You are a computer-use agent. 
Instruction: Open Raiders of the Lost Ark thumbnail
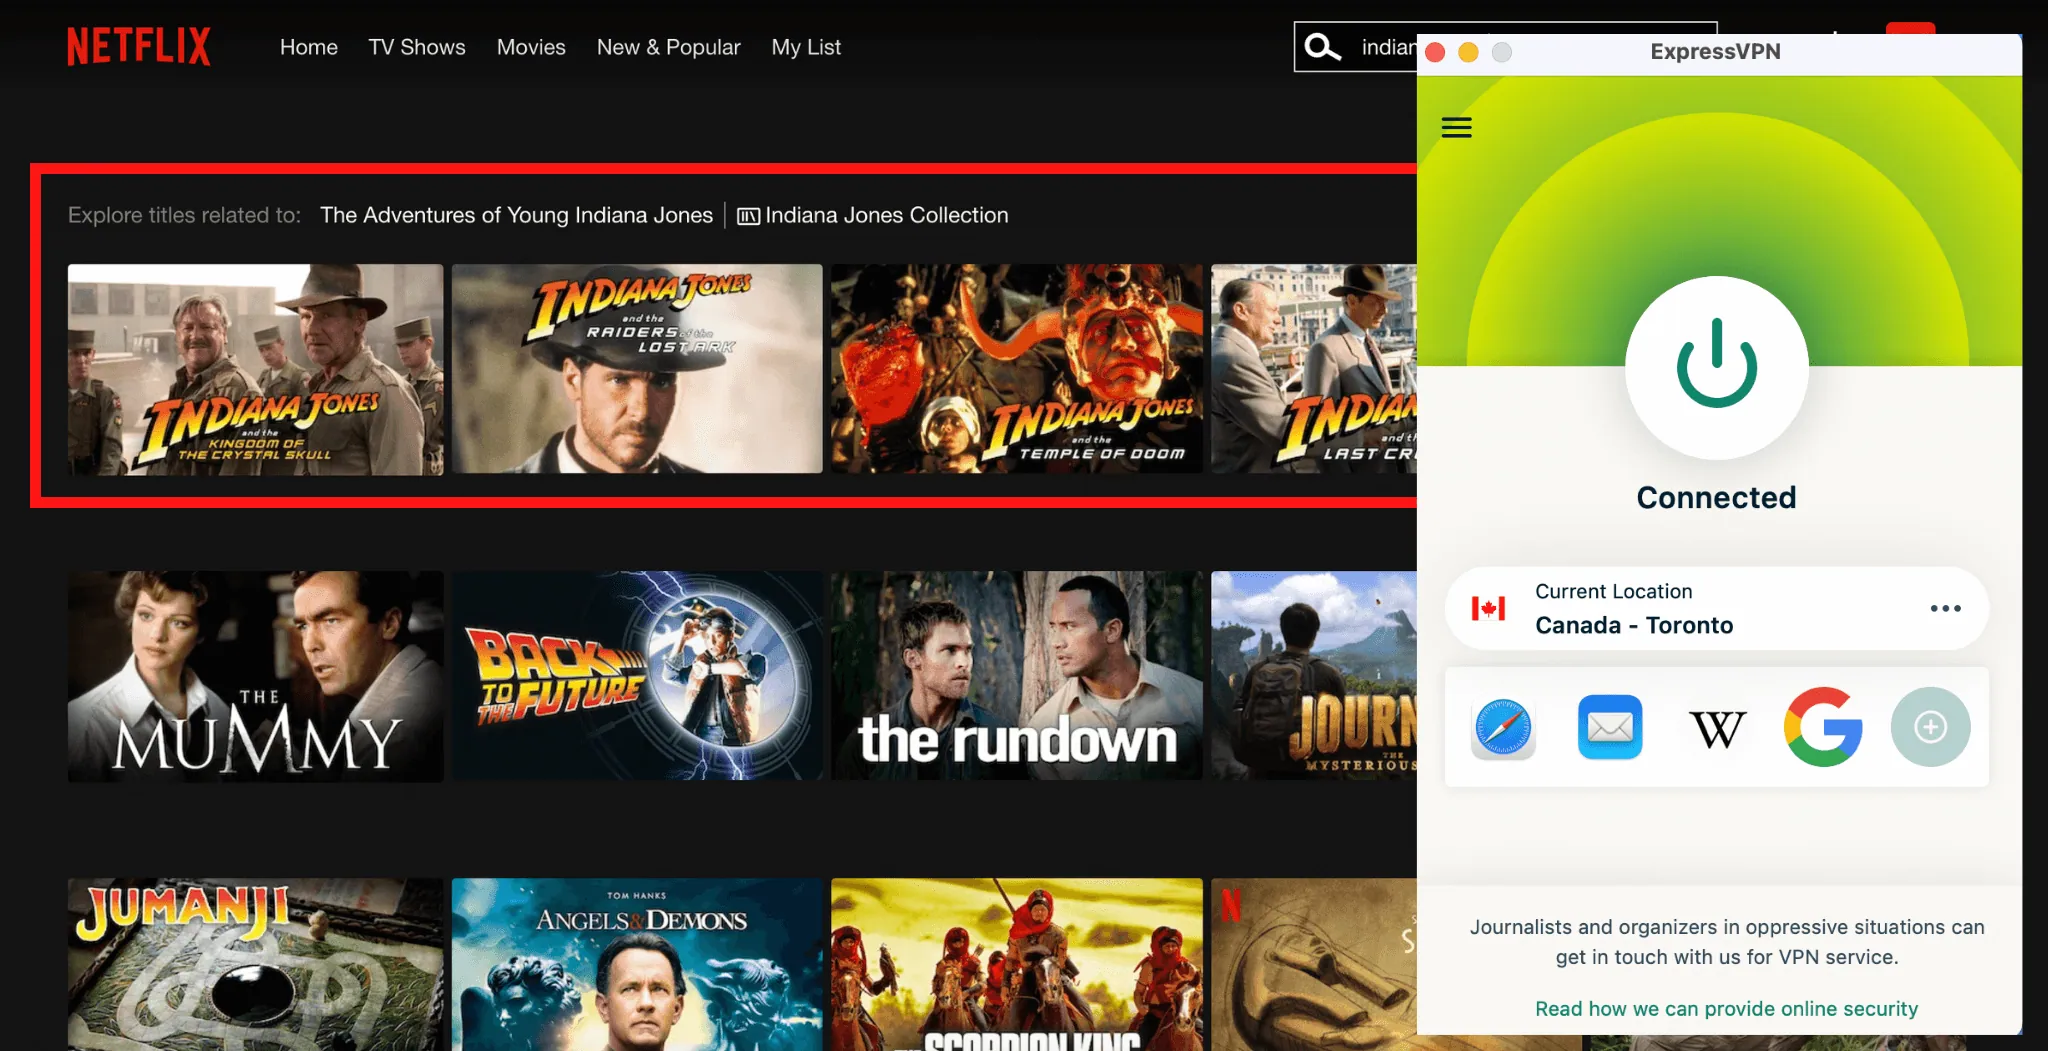click(x=637, y=369)
